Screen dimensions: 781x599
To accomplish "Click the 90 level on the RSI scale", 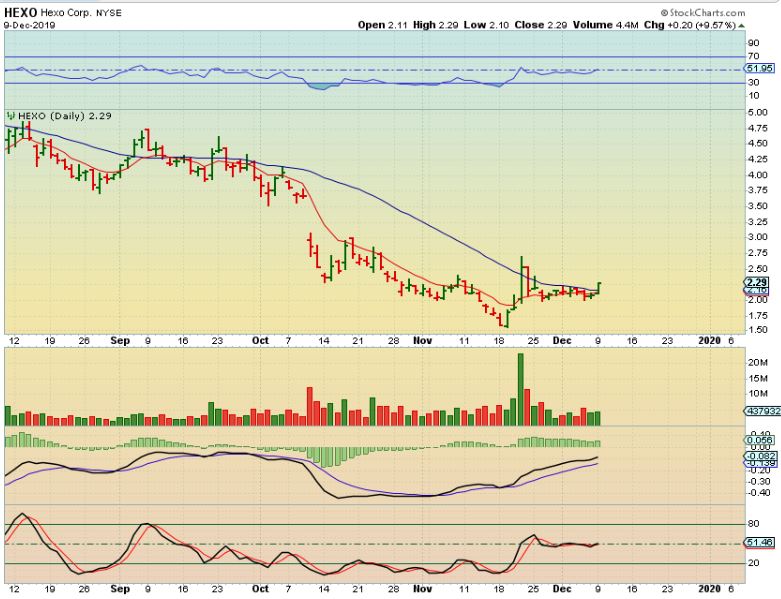I will click(x=753, y=43).
